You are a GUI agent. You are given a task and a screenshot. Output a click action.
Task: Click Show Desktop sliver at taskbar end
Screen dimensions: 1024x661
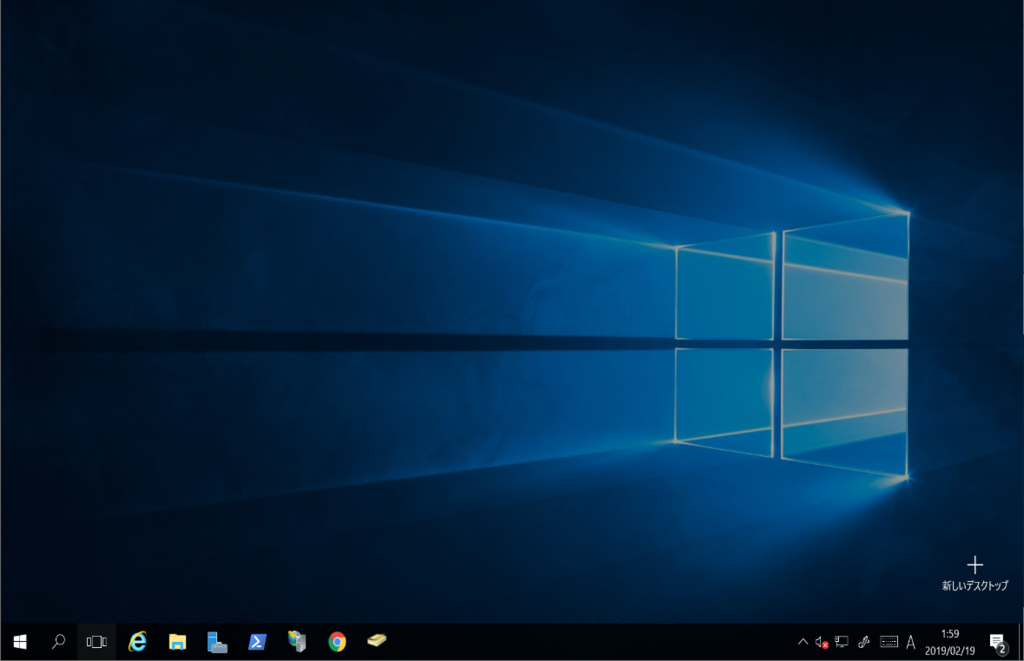(1020, 643)
